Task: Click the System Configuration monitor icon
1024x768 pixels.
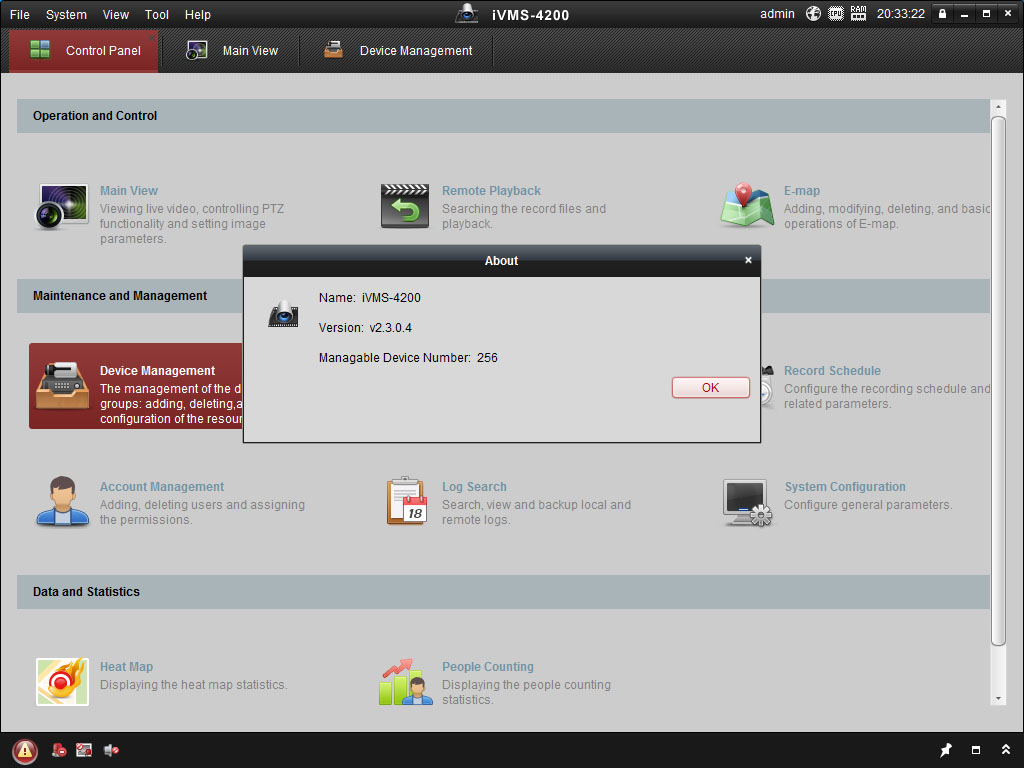Action: click(747, 502)
